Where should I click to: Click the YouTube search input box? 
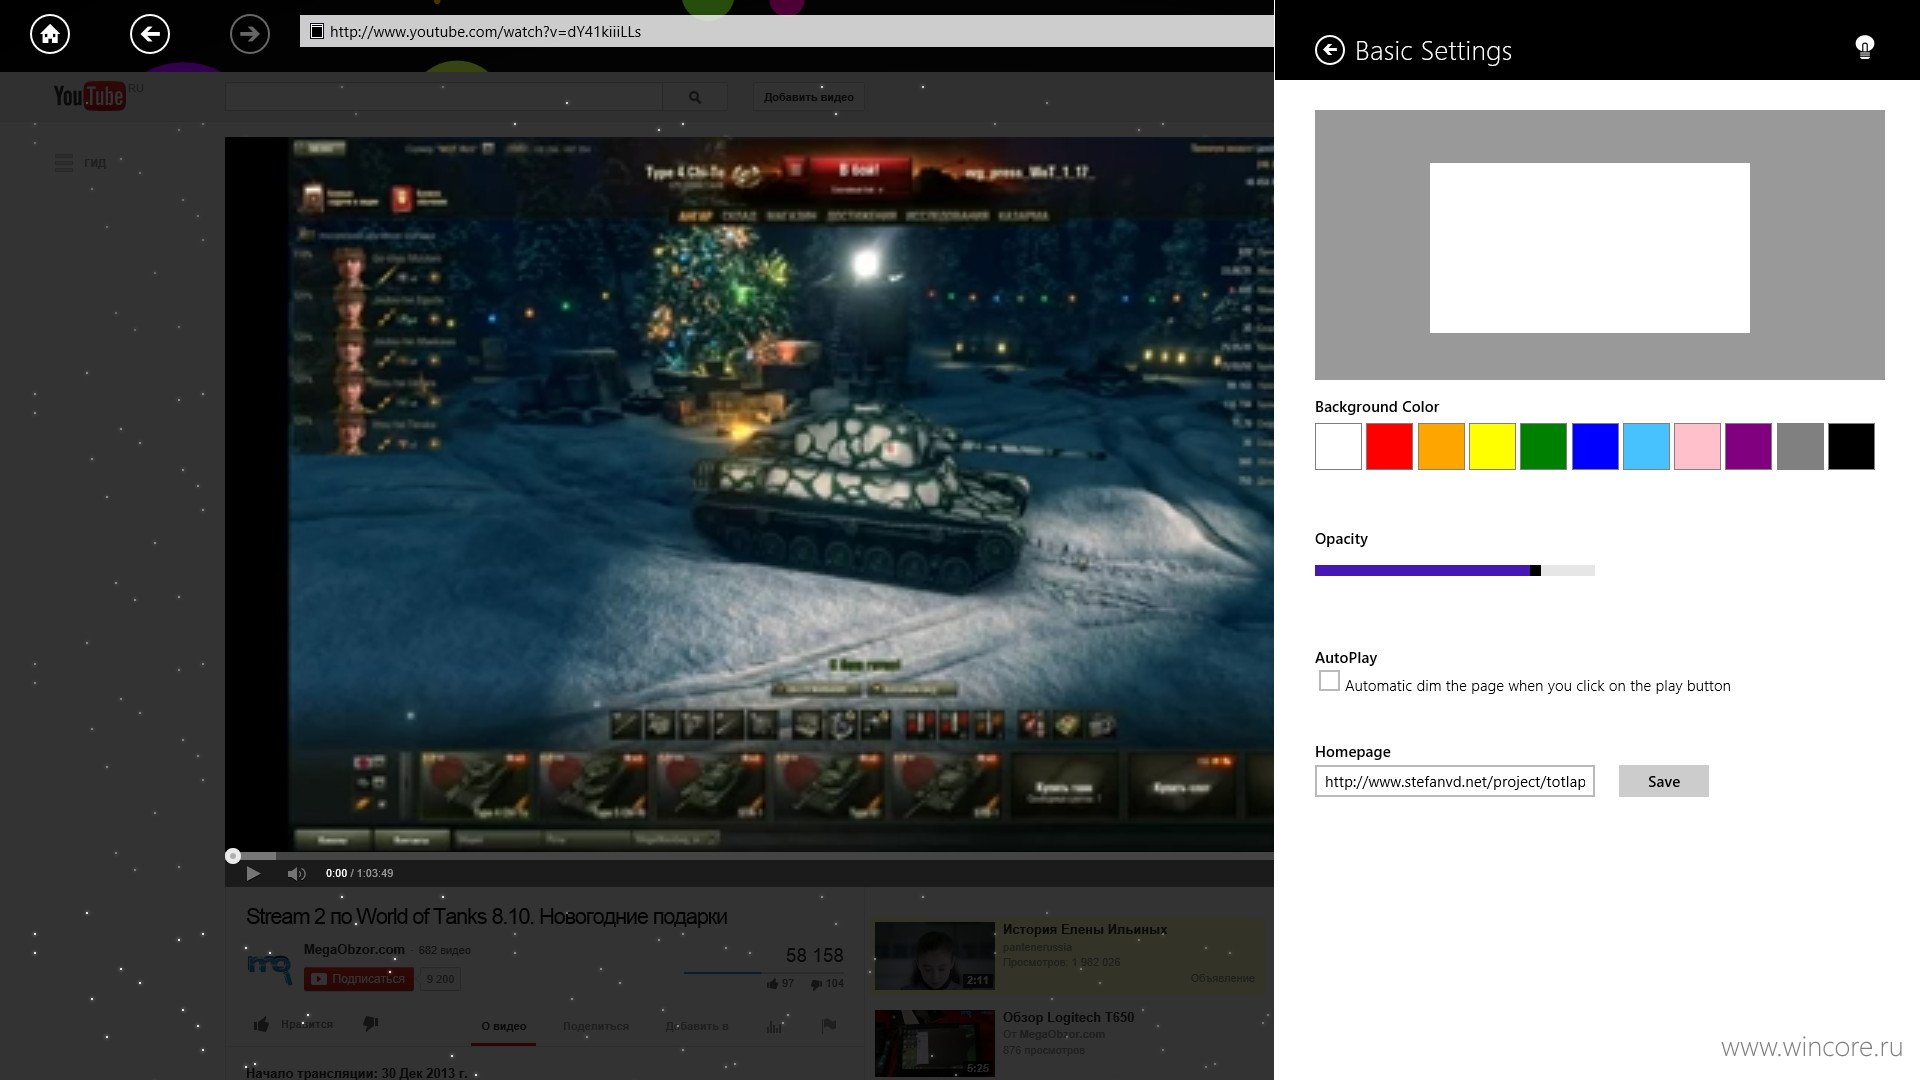click(x=444, y=97)
